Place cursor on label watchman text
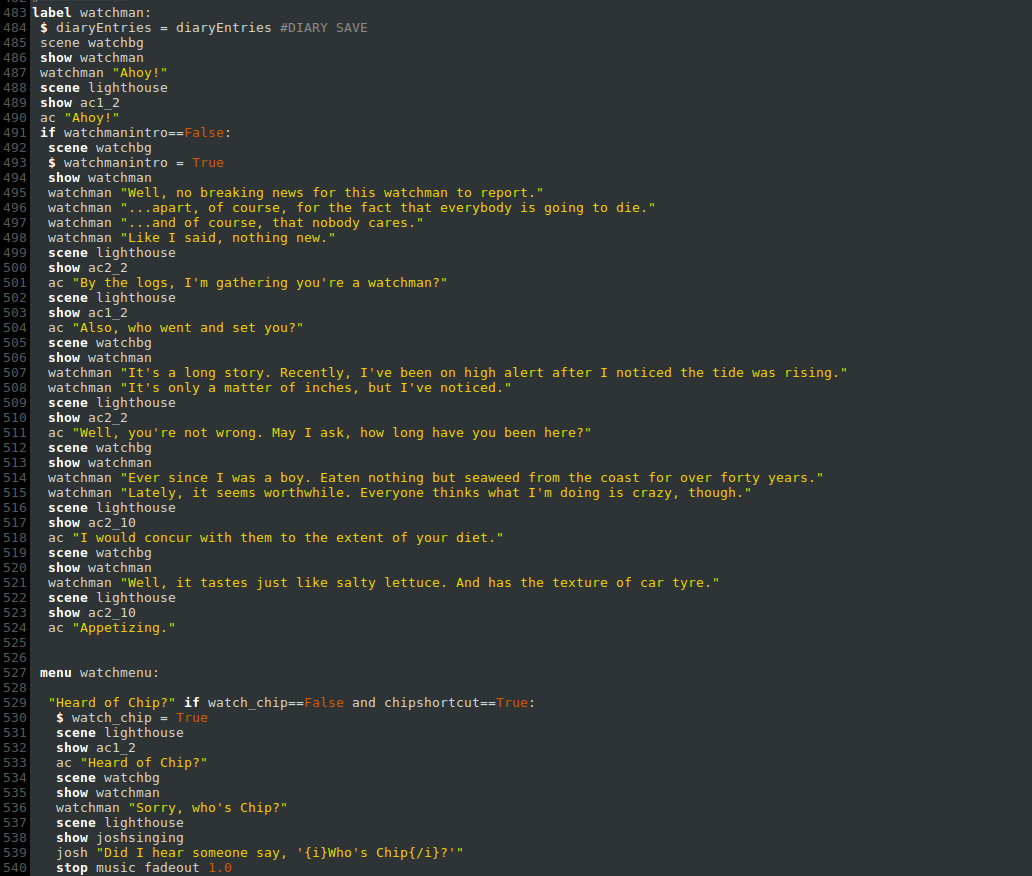 tap(91, 13)
